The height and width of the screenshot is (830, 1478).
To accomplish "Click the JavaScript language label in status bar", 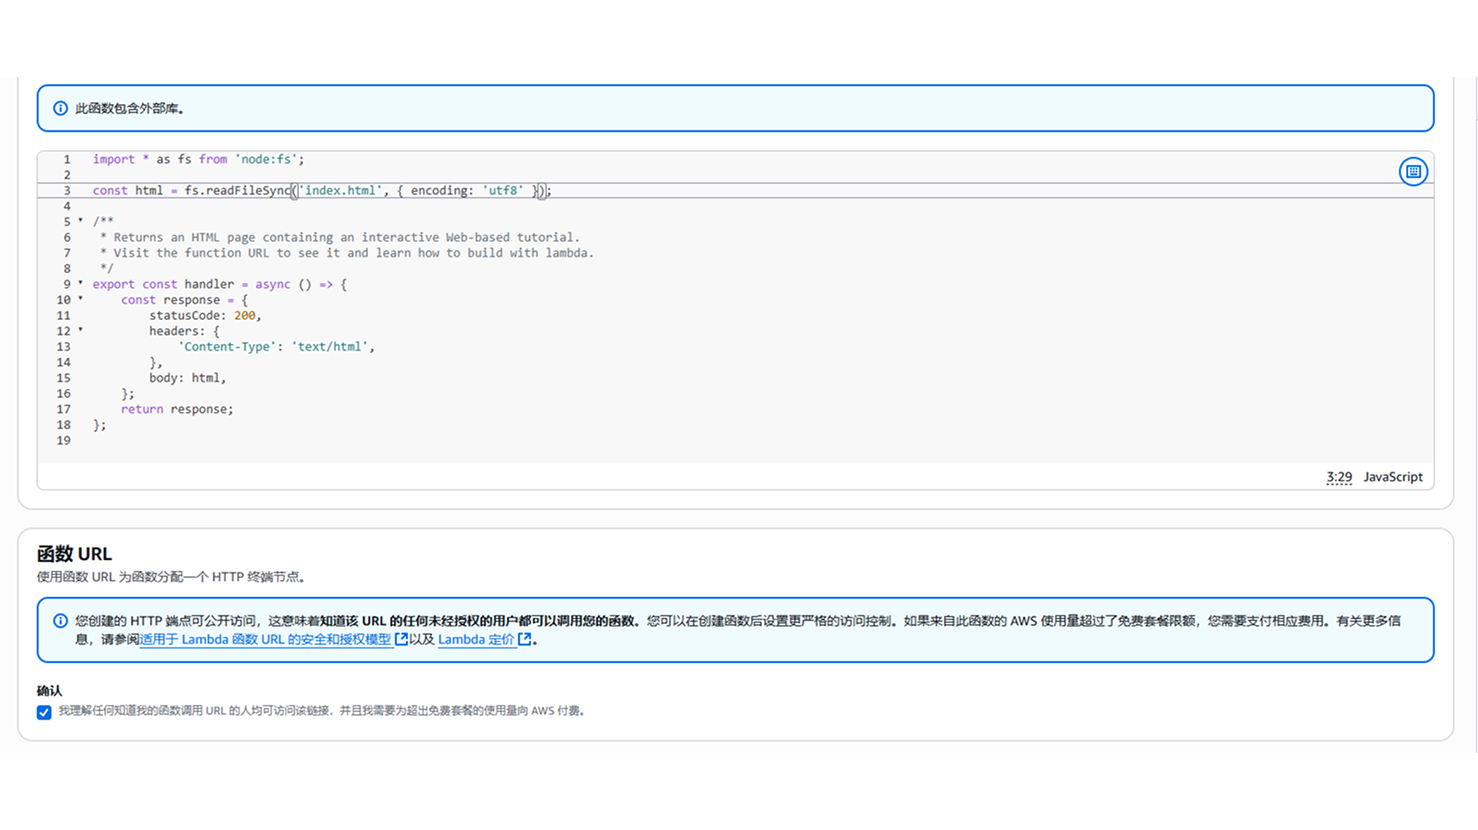I will click(1392, 477).
